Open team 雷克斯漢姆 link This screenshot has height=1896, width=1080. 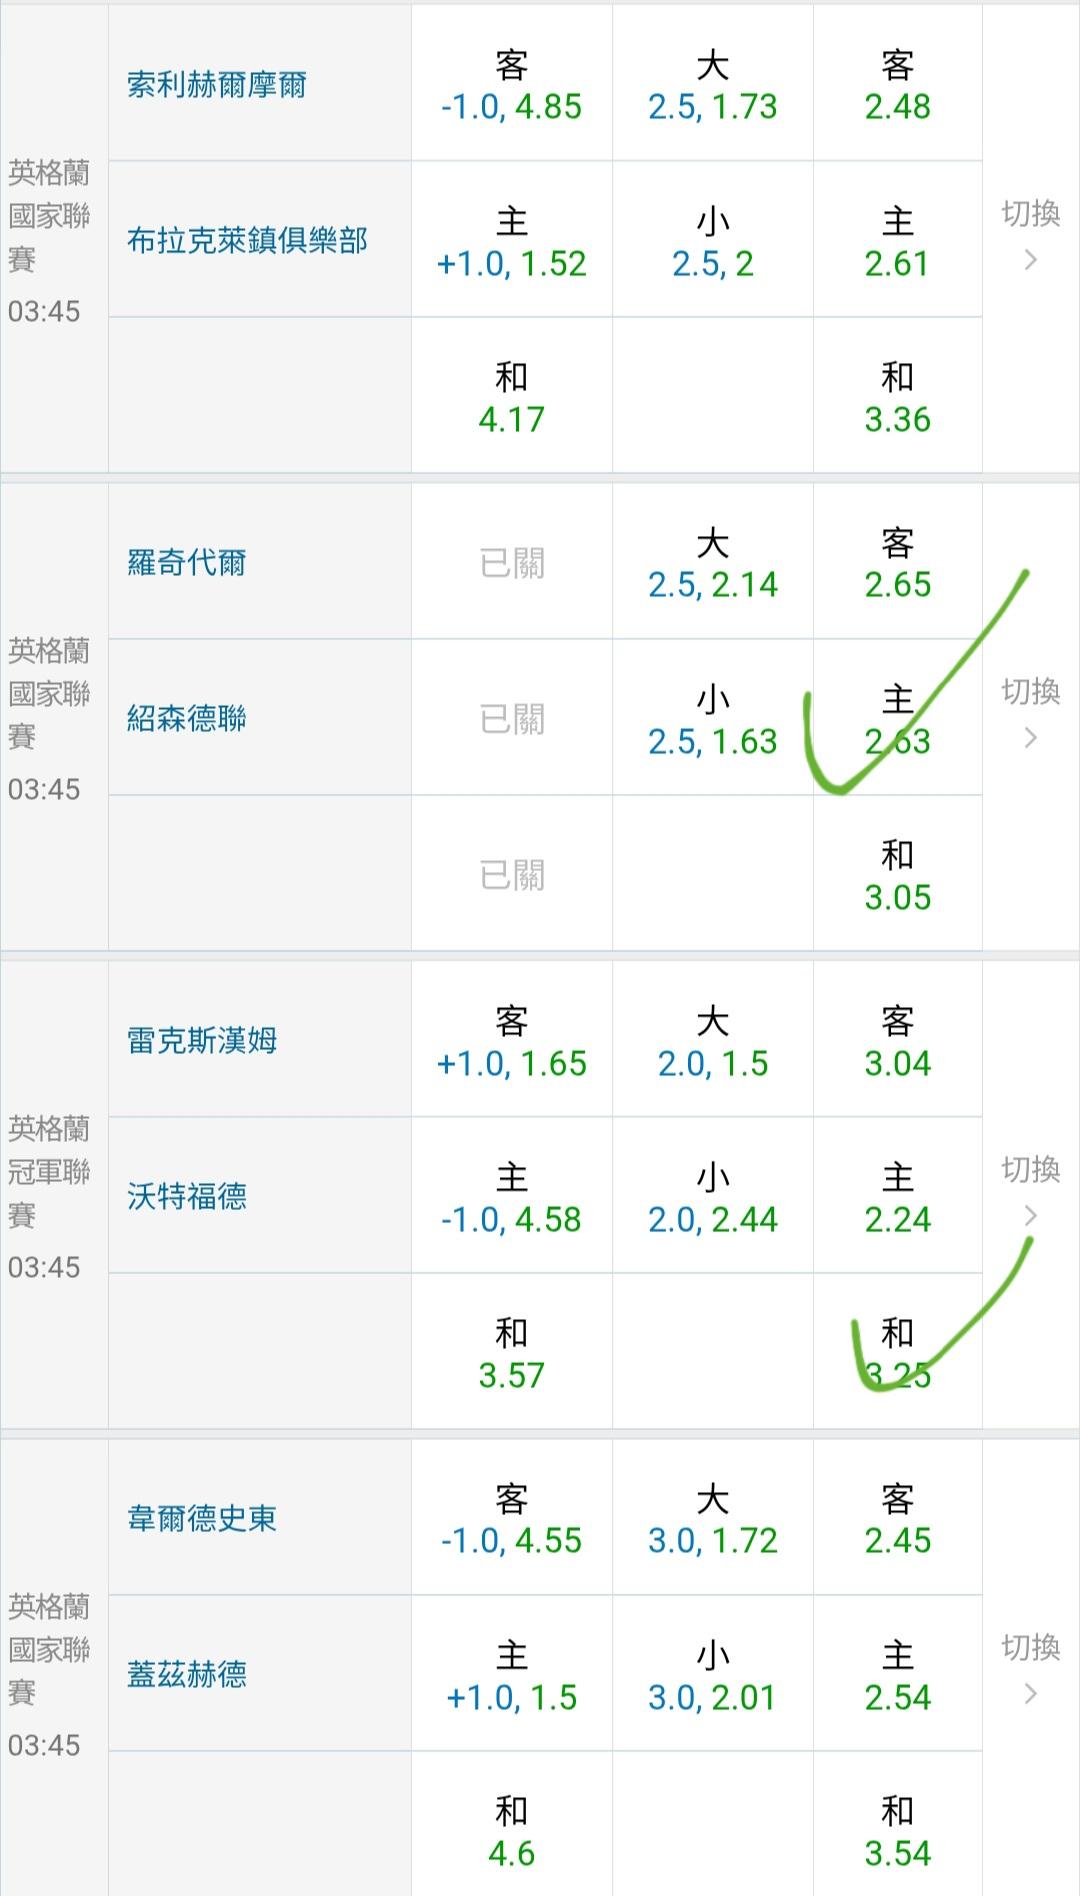coord(202,1041)
